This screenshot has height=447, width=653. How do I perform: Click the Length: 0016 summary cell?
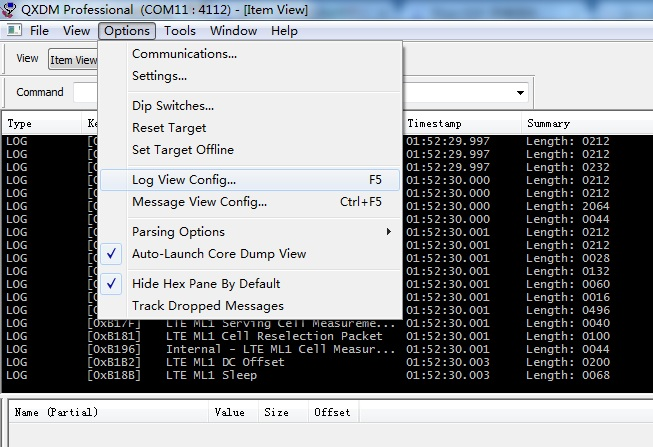coord(568,297)
